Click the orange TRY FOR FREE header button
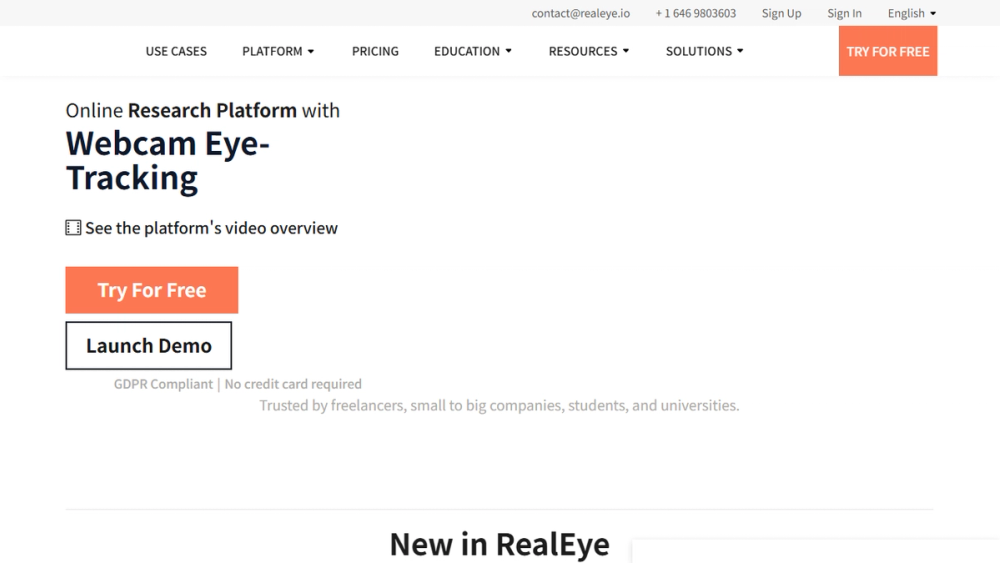Image resolution: width=1000 pixels, height=563 pixels. (x=888, y=51)
